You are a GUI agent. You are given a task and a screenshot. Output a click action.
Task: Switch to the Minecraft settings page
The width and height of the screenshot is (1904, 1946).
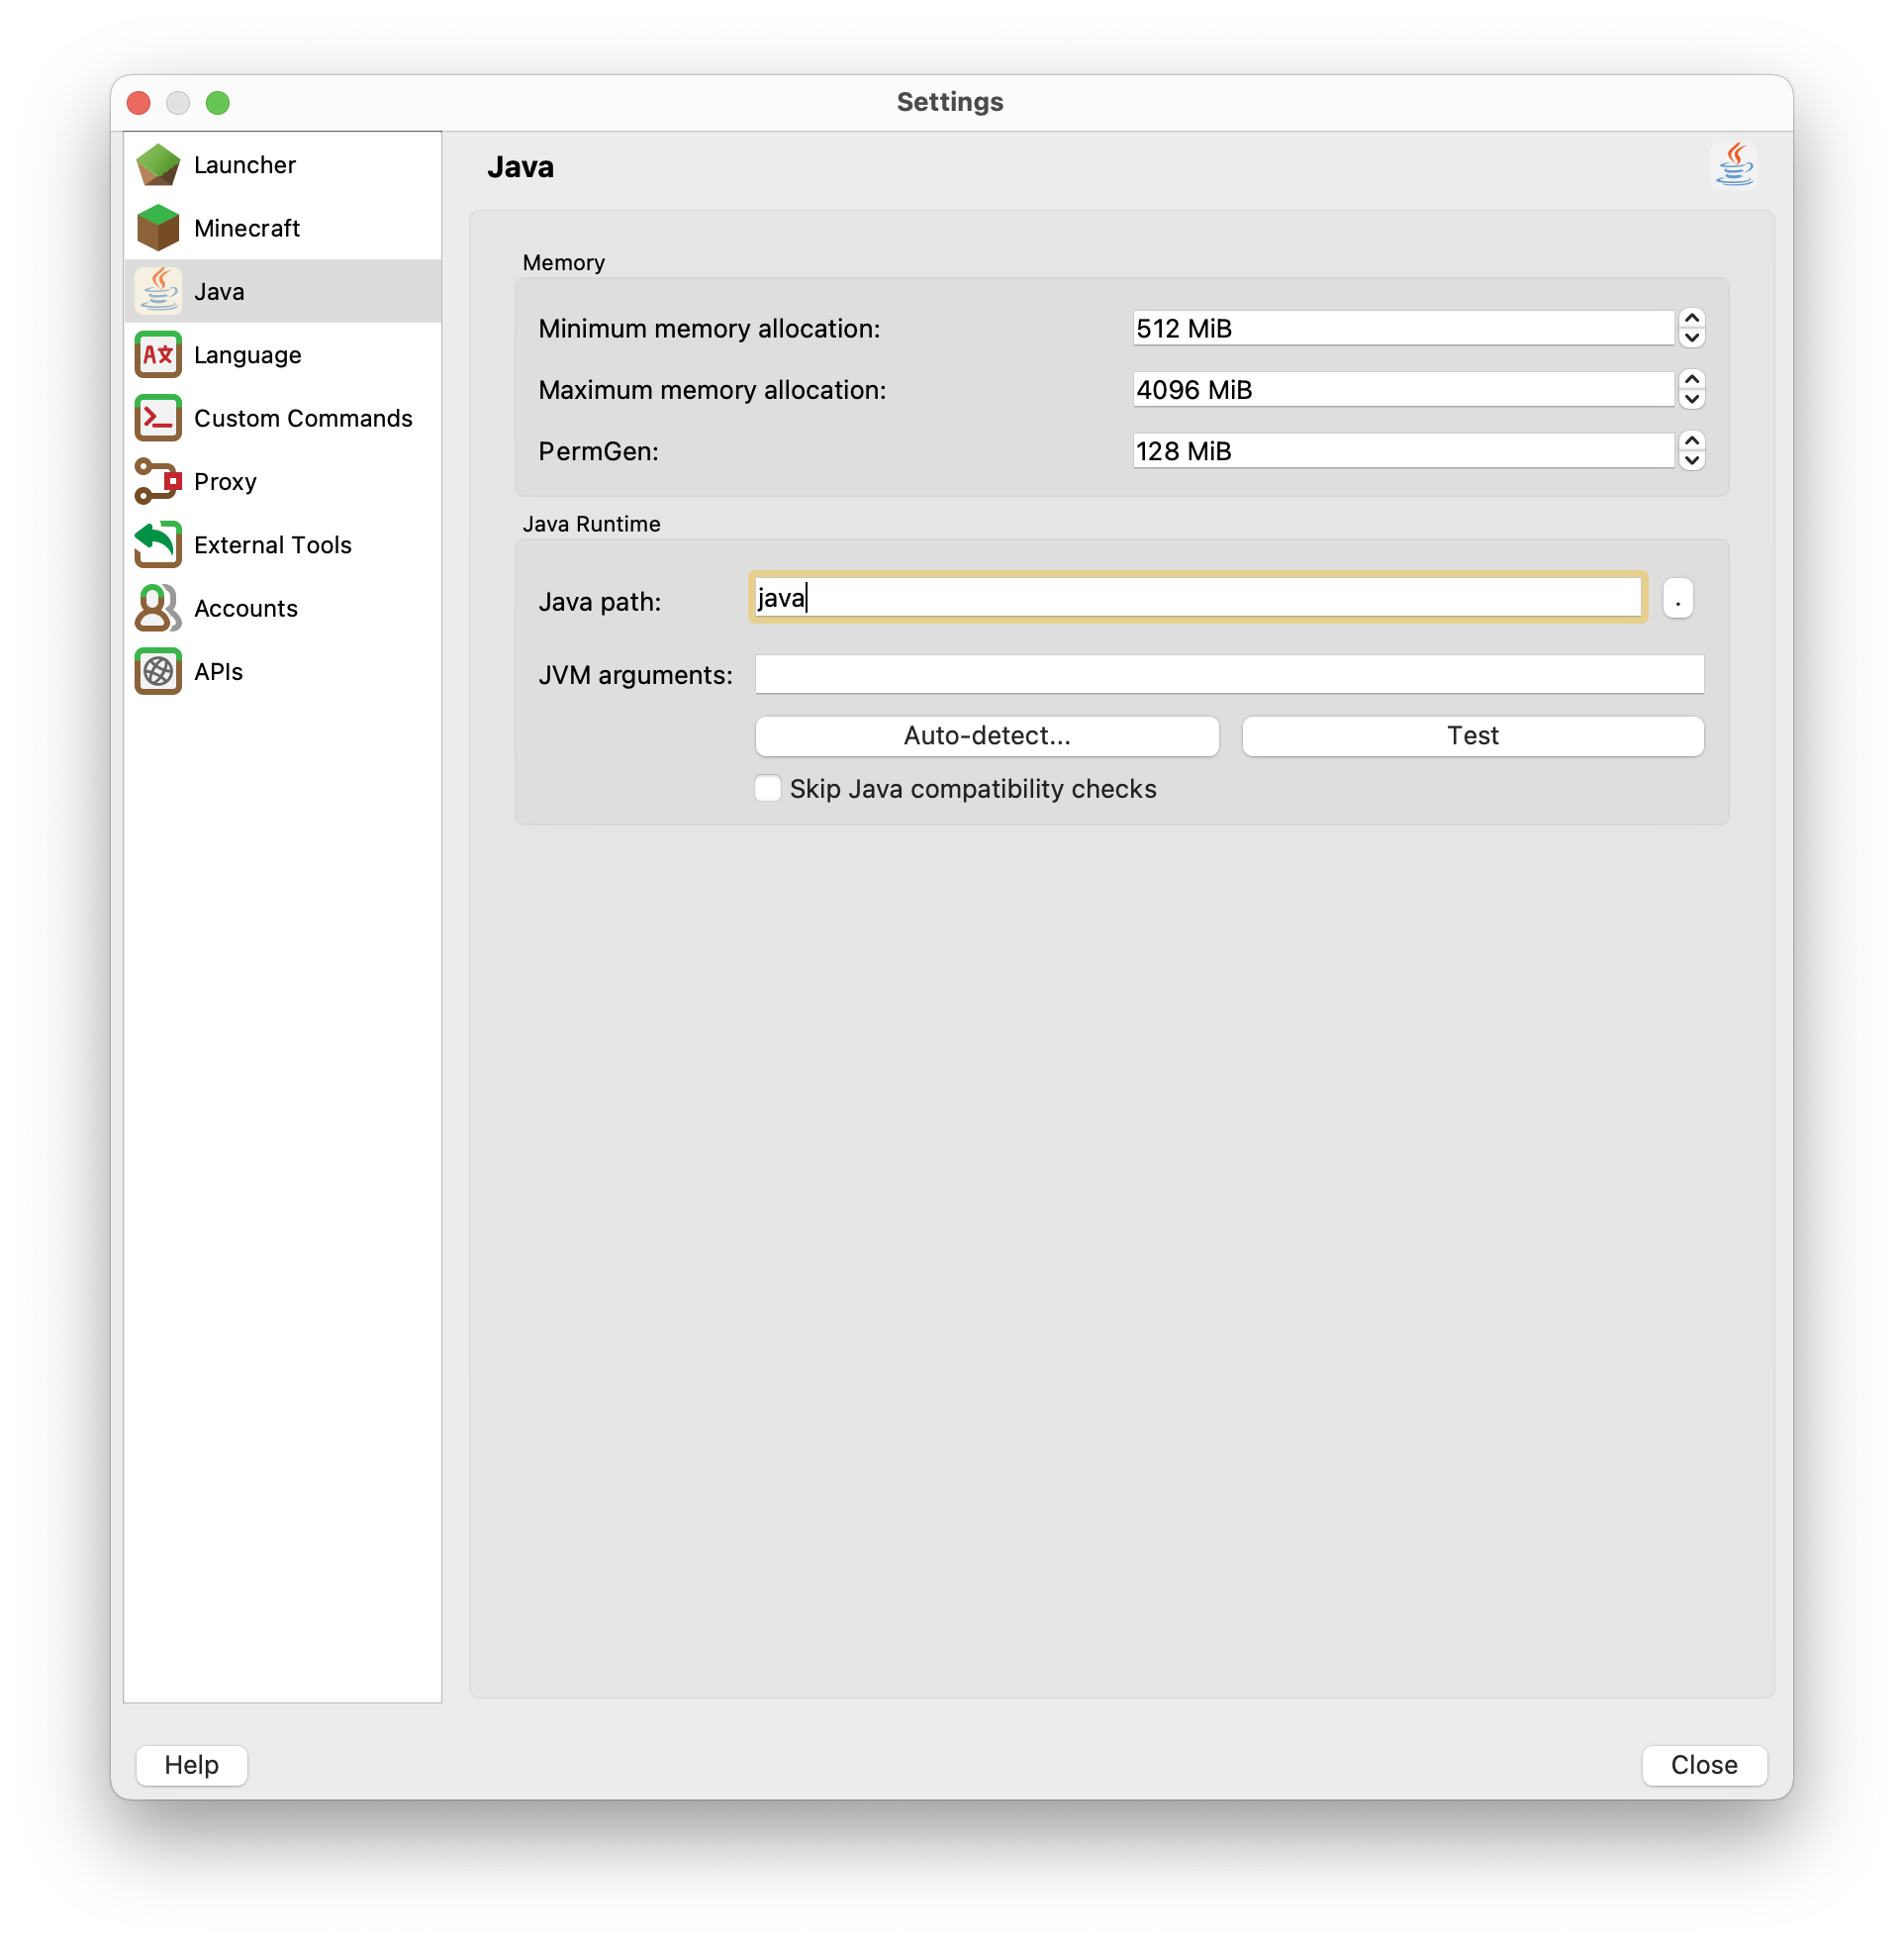coord(246,227)
